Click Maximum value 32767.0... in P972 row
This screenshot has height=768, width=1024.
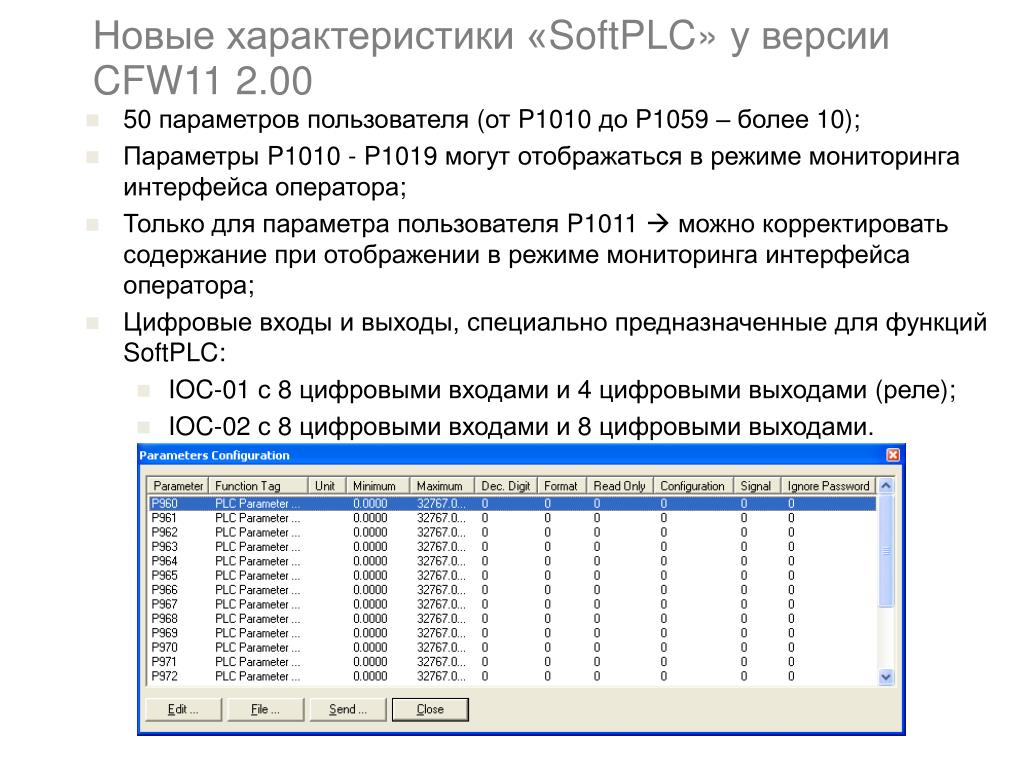click(441, 676)
